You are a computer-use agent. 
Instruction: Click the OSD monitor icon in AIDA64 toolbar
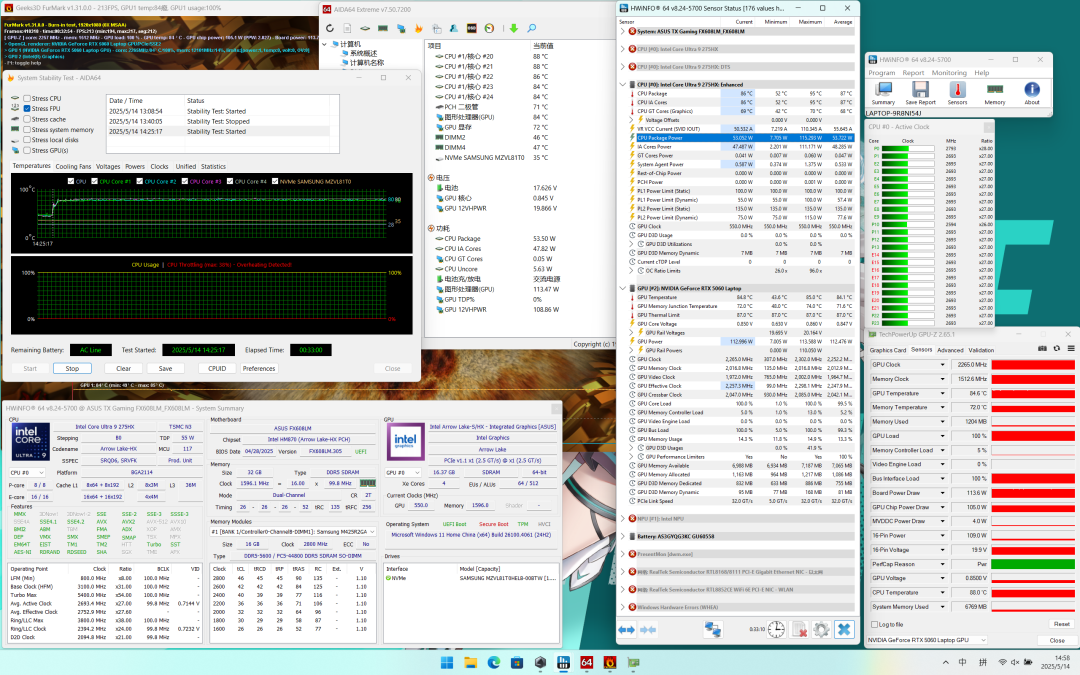pyautogui.click(x=472, y=28)
